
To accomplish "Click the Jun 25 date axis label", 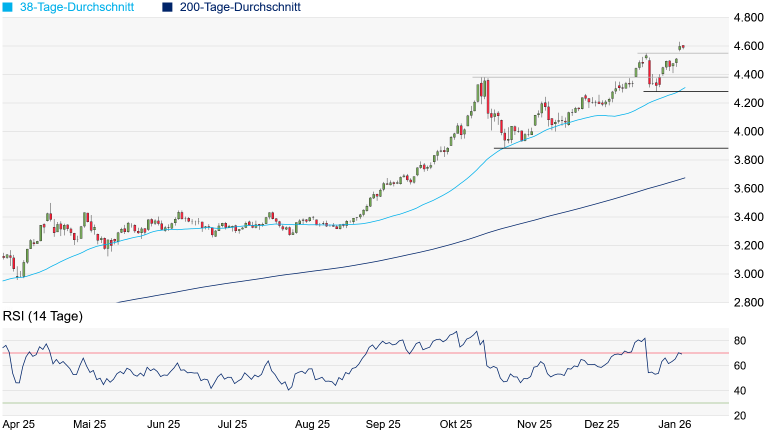I will [x=164, y=423].
